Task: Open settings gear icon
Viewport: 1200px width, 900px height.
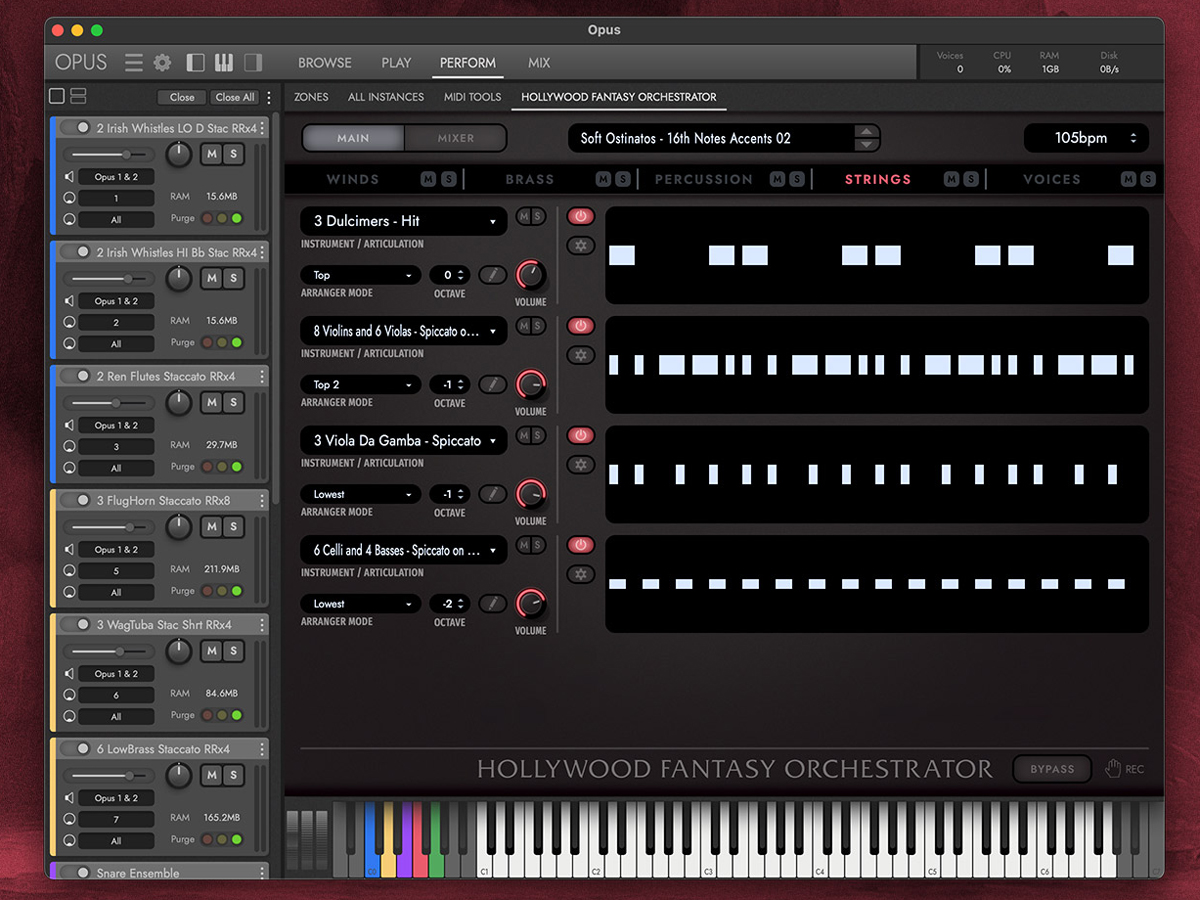Action: pyautogui.click(x=162, y=63)
